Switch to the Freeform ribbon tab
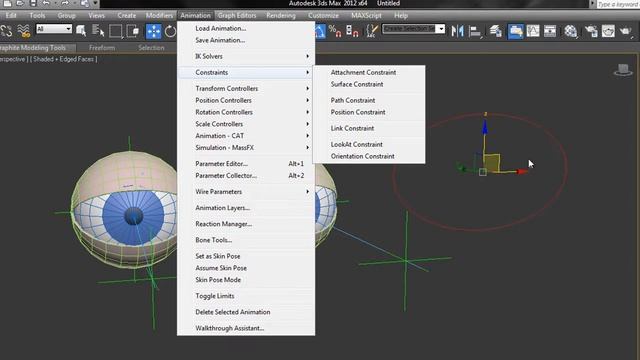The image size is (640, 360). point(102,48)
